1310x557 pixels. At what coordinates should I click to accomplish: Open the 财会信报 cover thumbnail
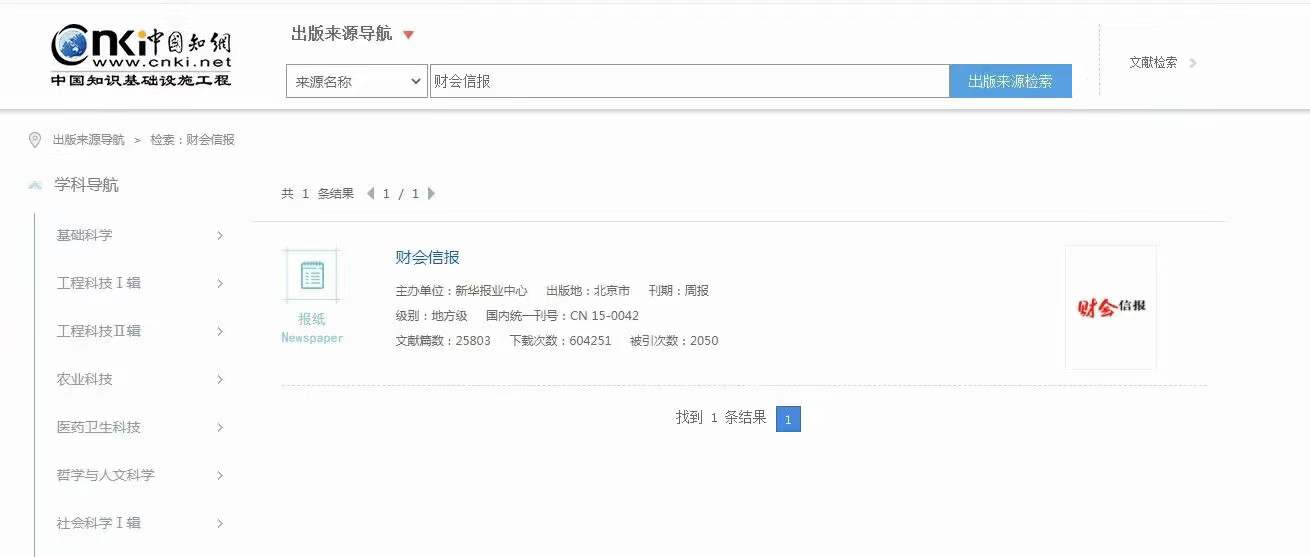pyautogui.click(x=1111, y=307)
